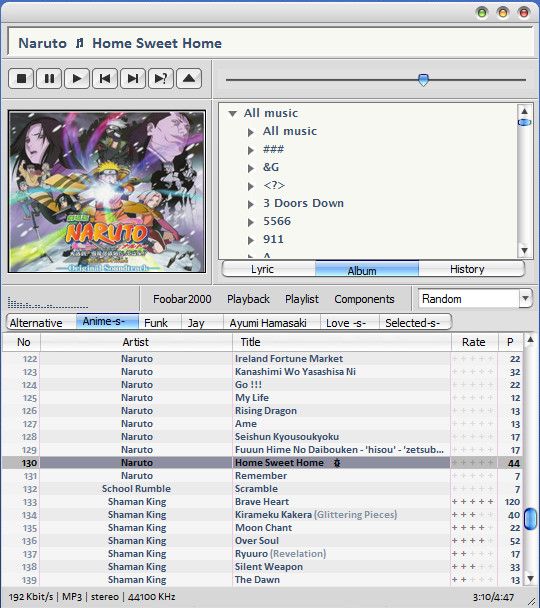
Task: Expand the <?> tree node
Action: coord(251,187)
